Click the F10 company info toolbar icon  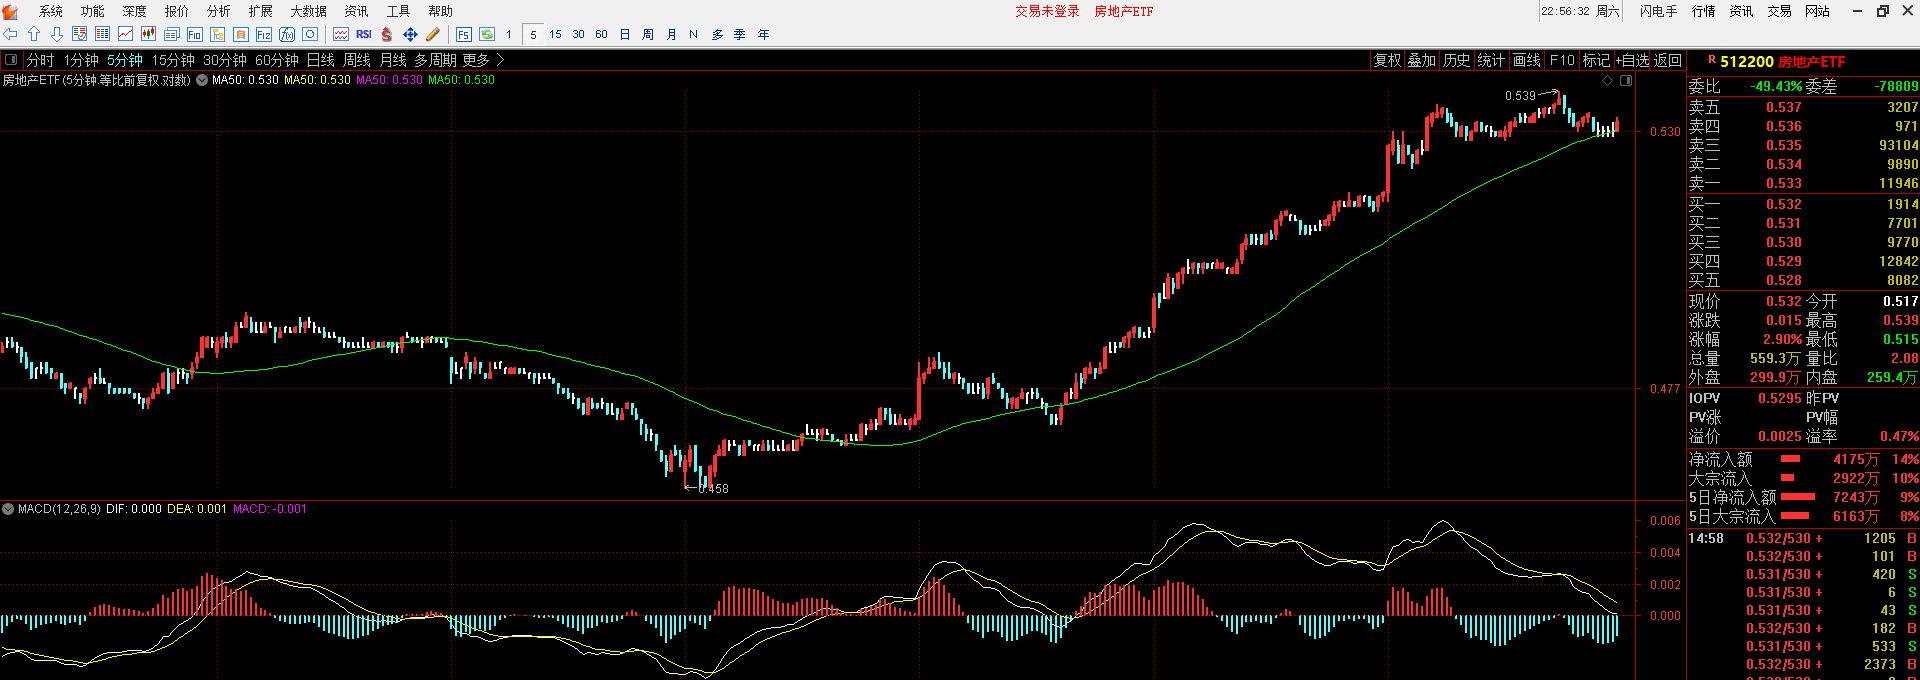click(x=195, y=34)
